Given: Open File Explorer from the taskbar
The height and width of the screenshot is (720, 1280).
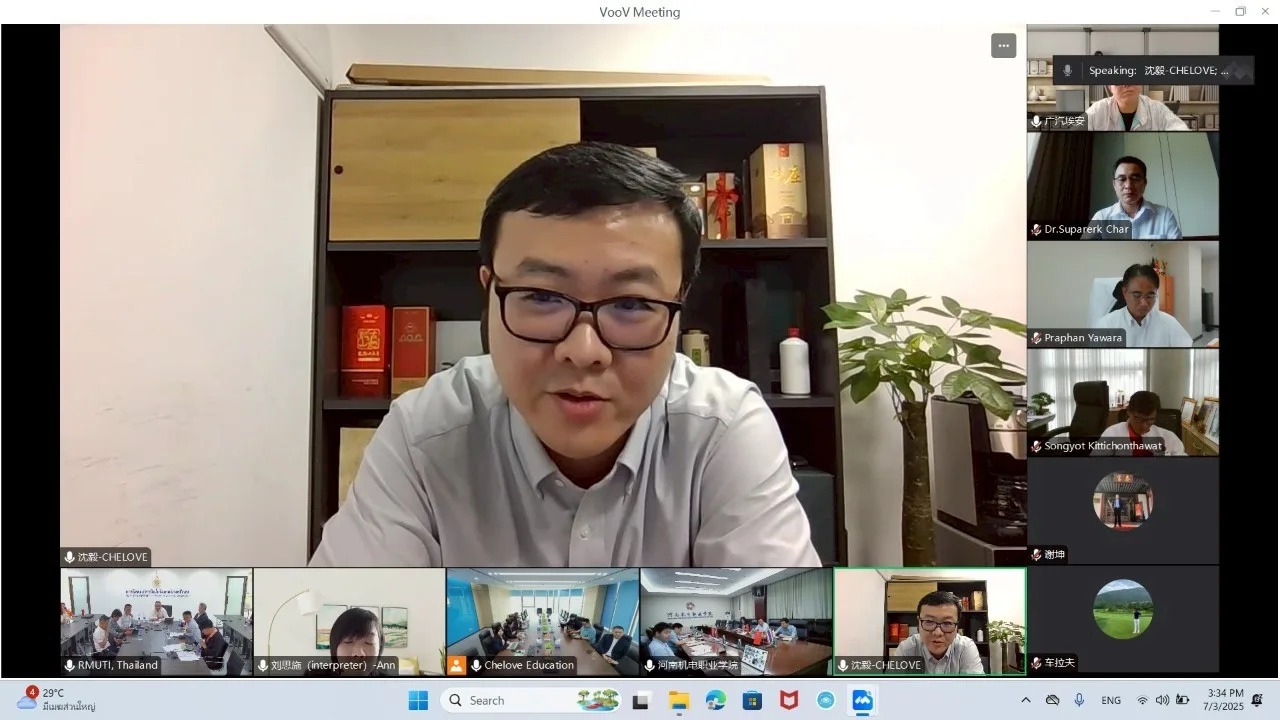Looking at the screenshot, I should click(679, 700).
